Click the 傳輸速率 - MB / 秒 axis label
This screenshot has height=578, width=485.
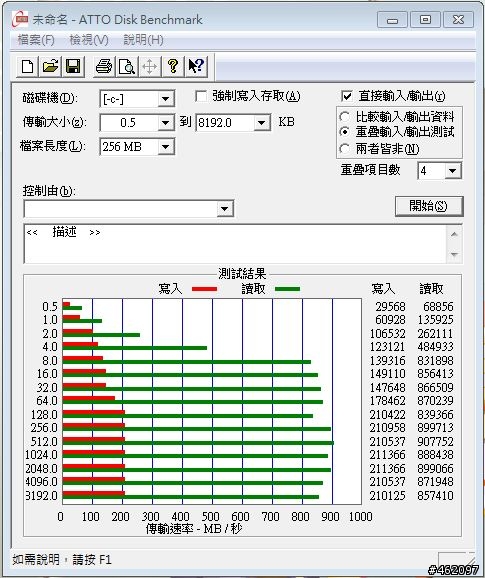[x=194, y=529]
